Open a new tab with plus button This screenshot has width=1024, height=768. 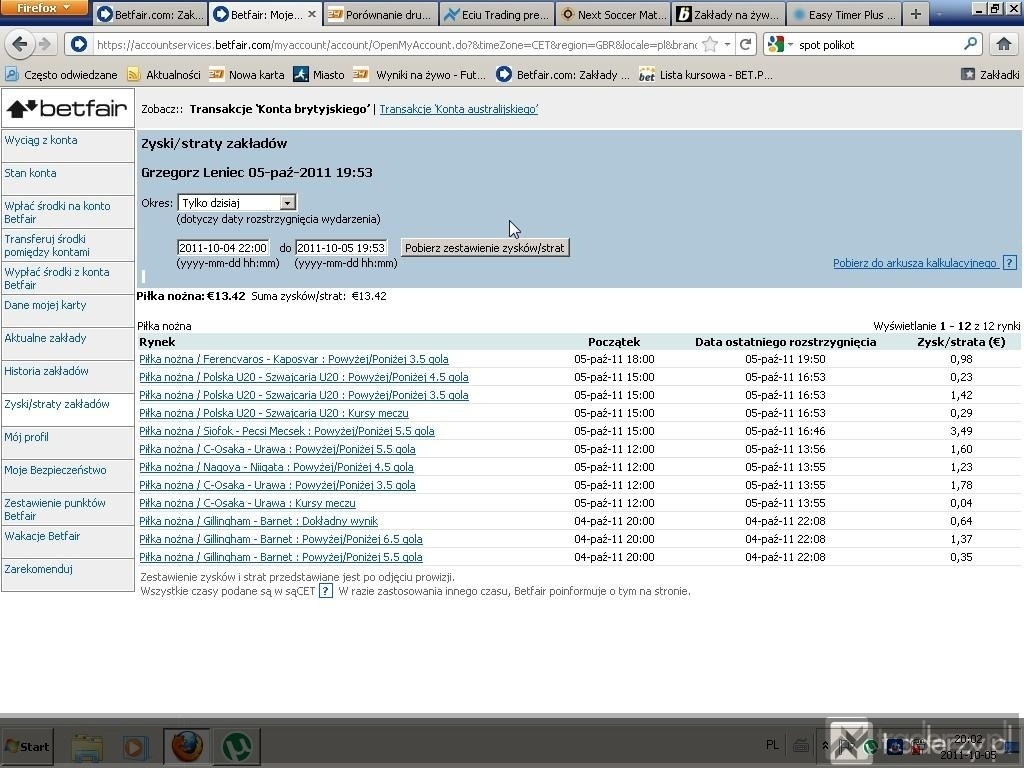click(x=916, y=14)
